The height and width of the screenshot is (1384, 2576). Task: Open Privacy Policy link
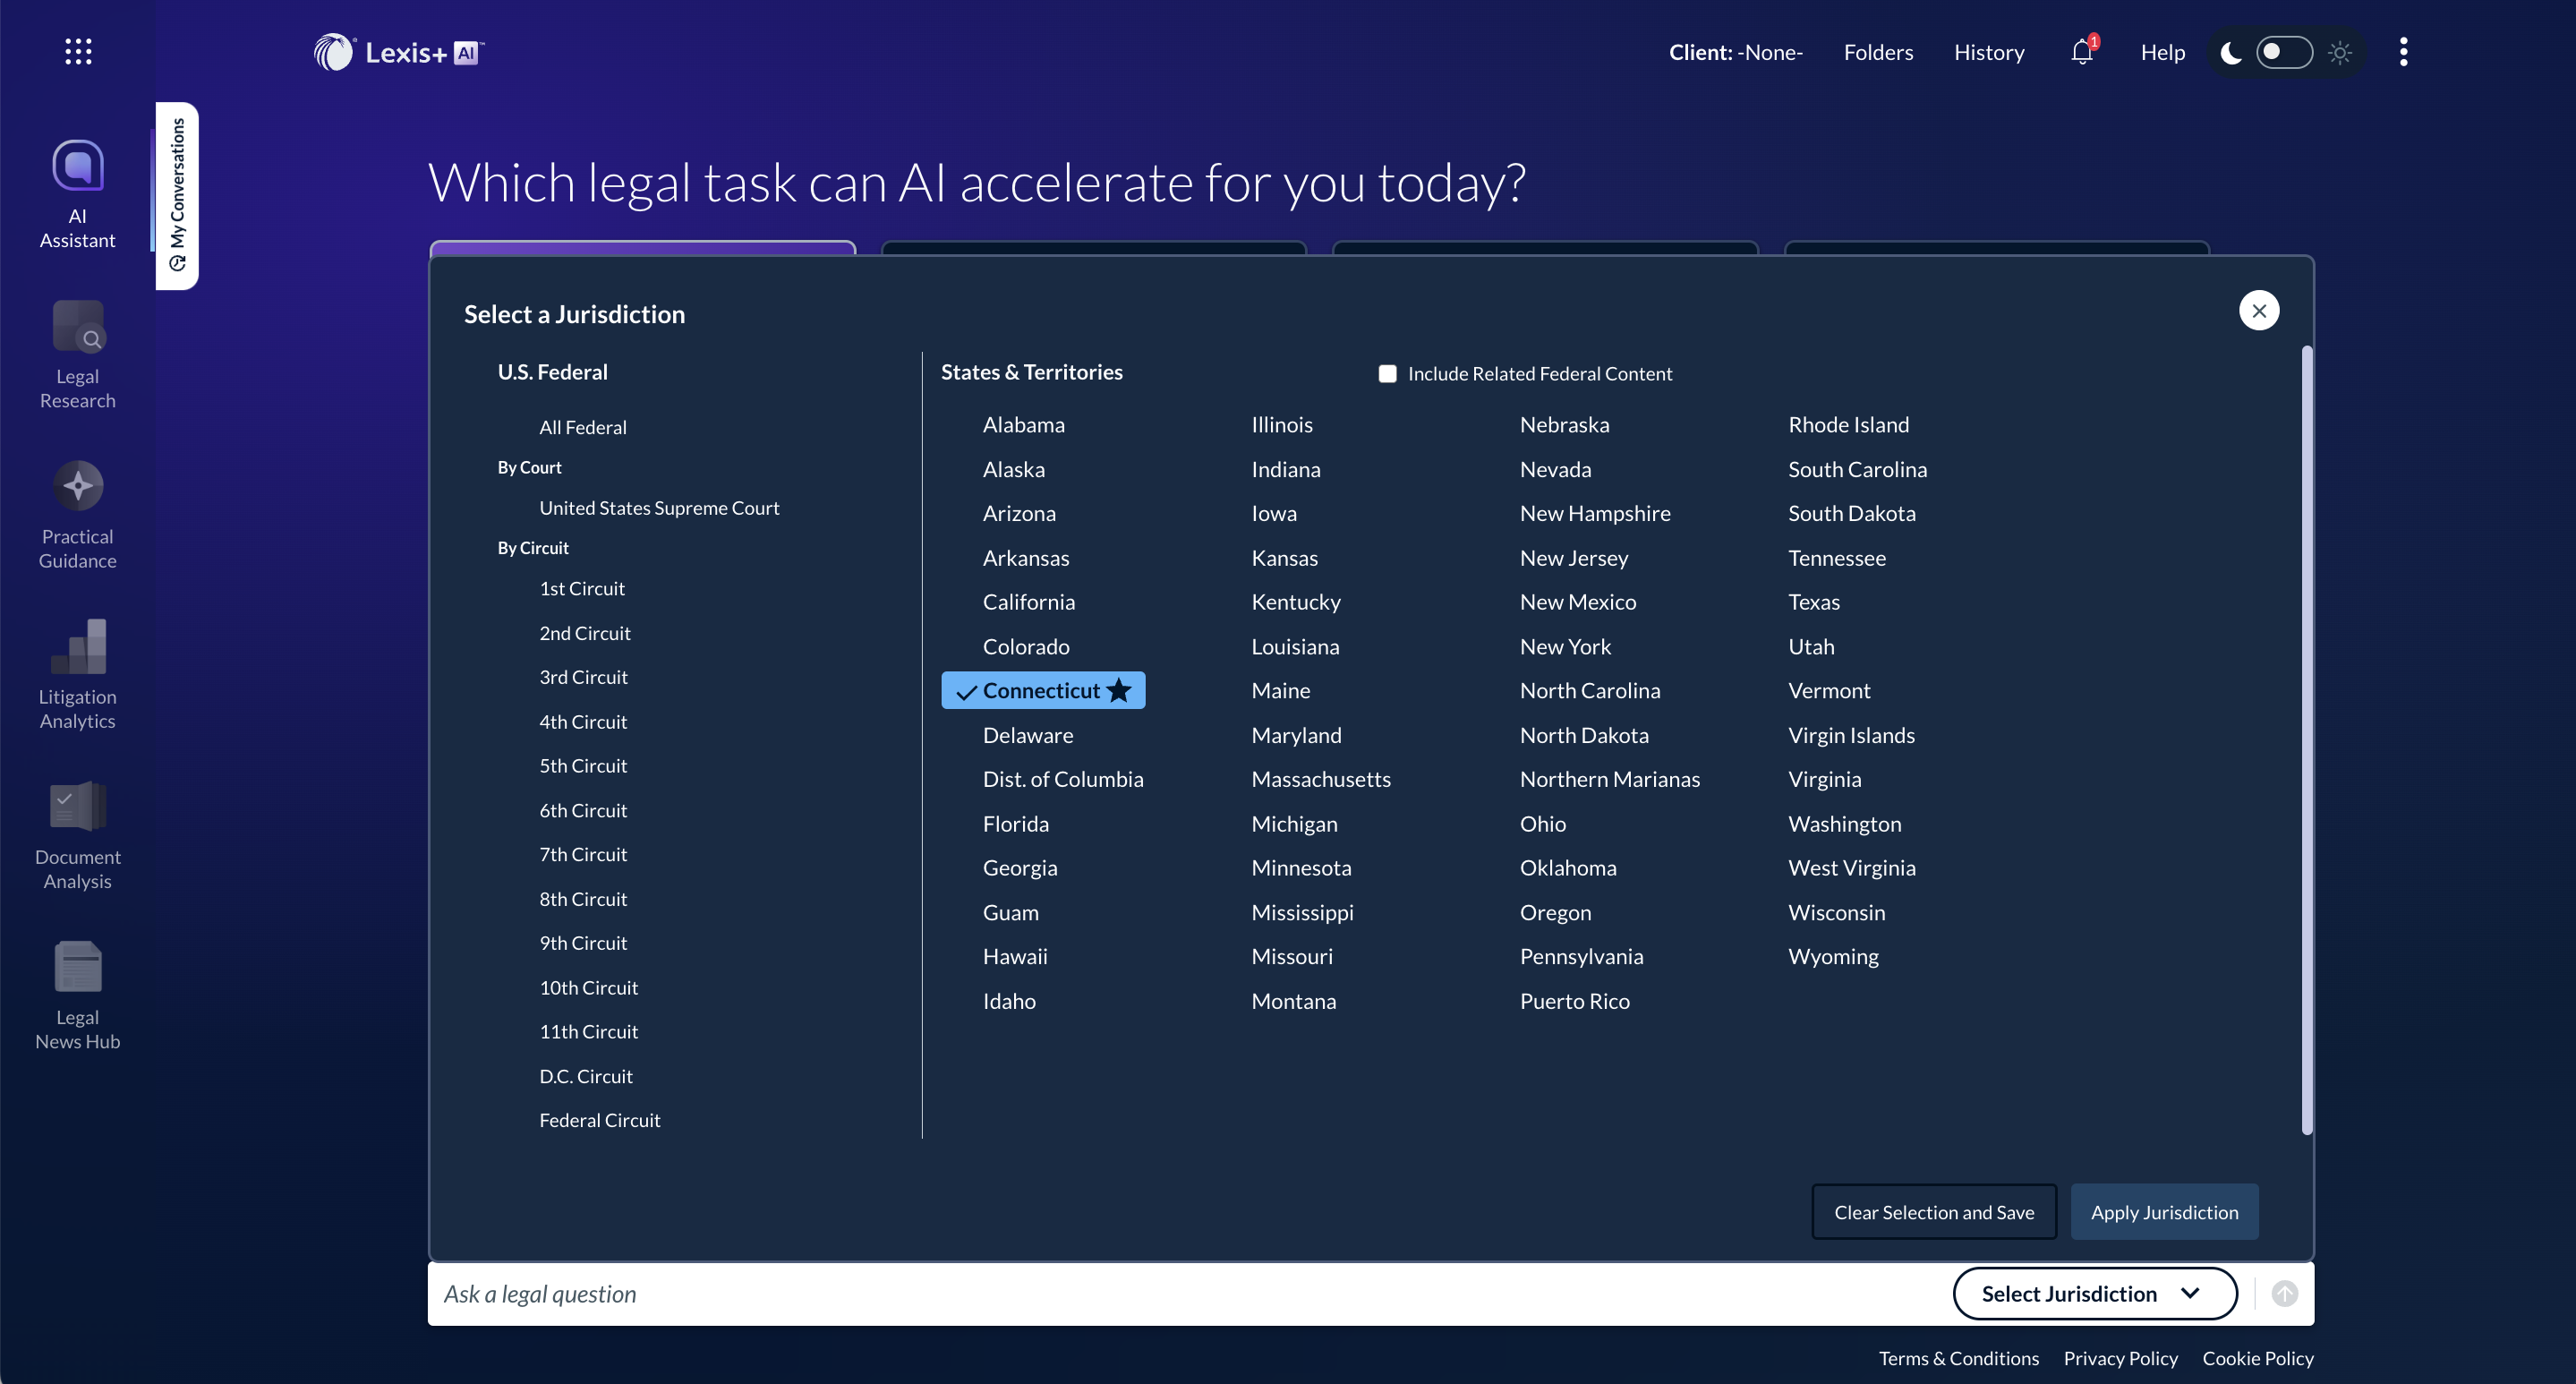(x=2120, y=1358)
